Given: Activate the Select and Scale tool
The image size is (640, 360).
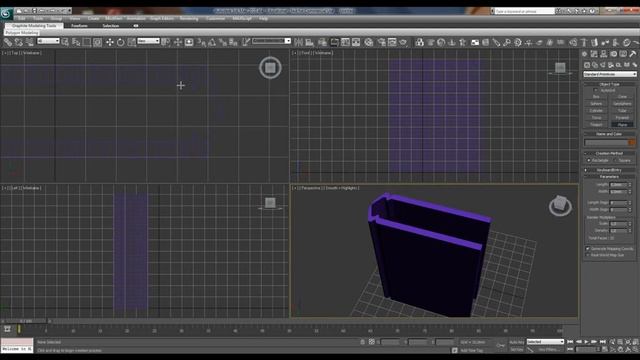Looking at the screenshot, I should click(x=131, y=42).
